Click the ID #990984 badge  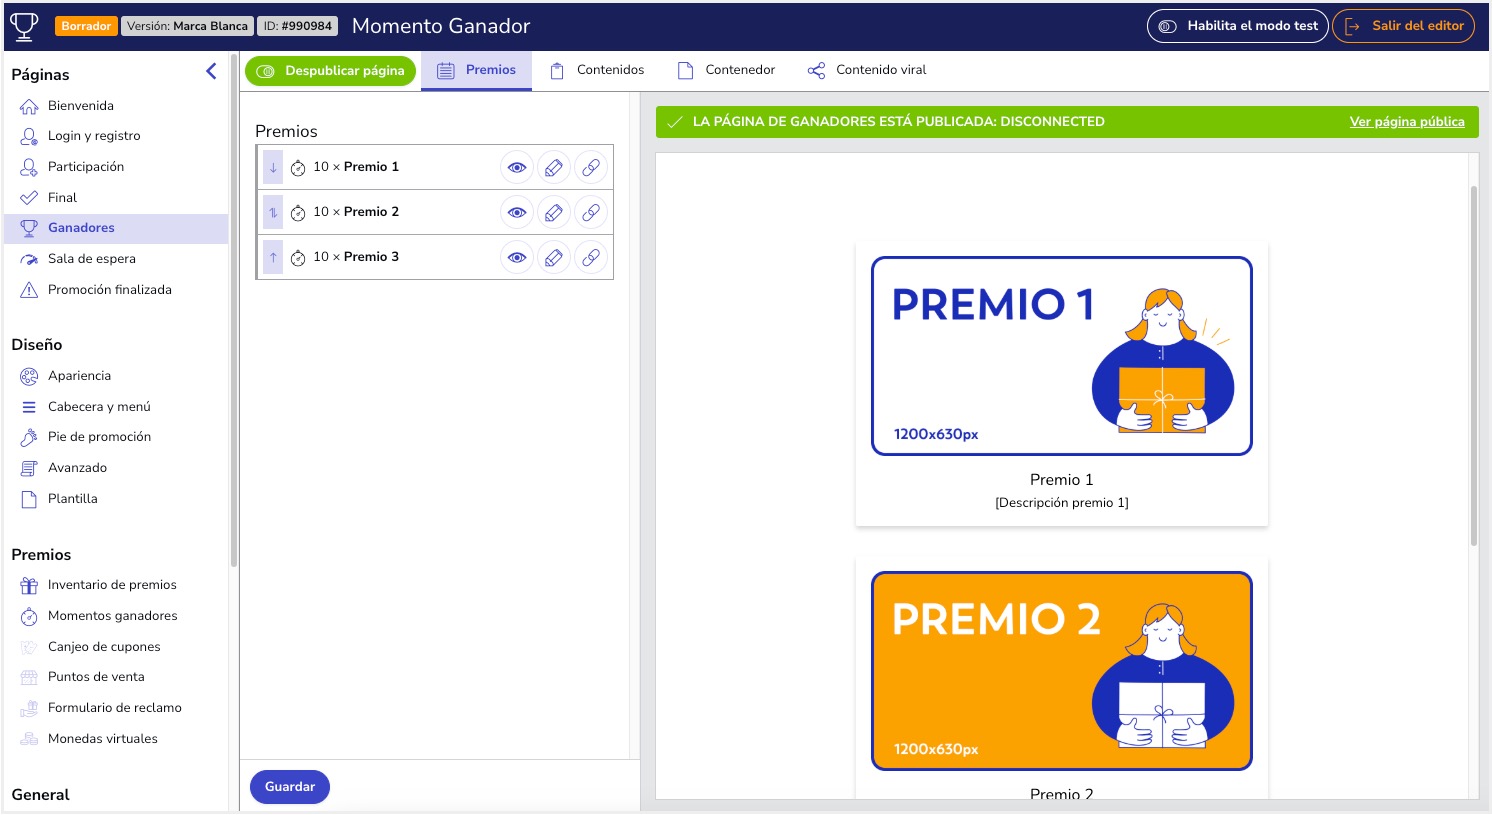pos(297,26)
